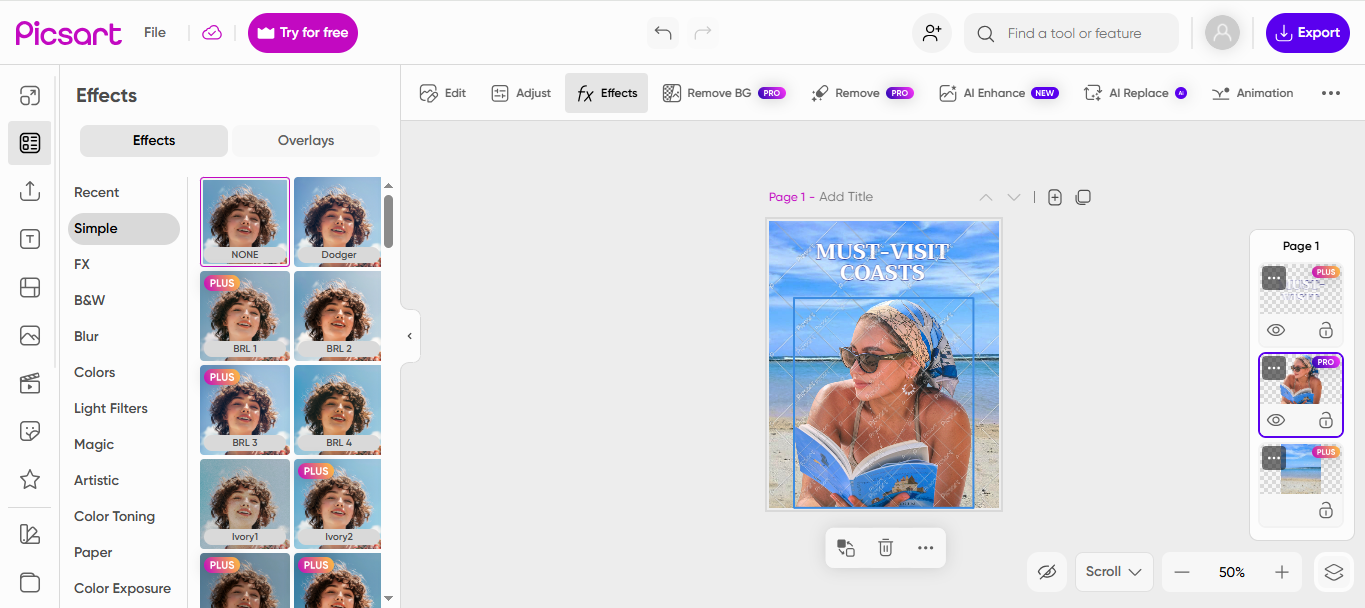
Task: Open the shapes tool in sidebar
Action: pos(30,582)
